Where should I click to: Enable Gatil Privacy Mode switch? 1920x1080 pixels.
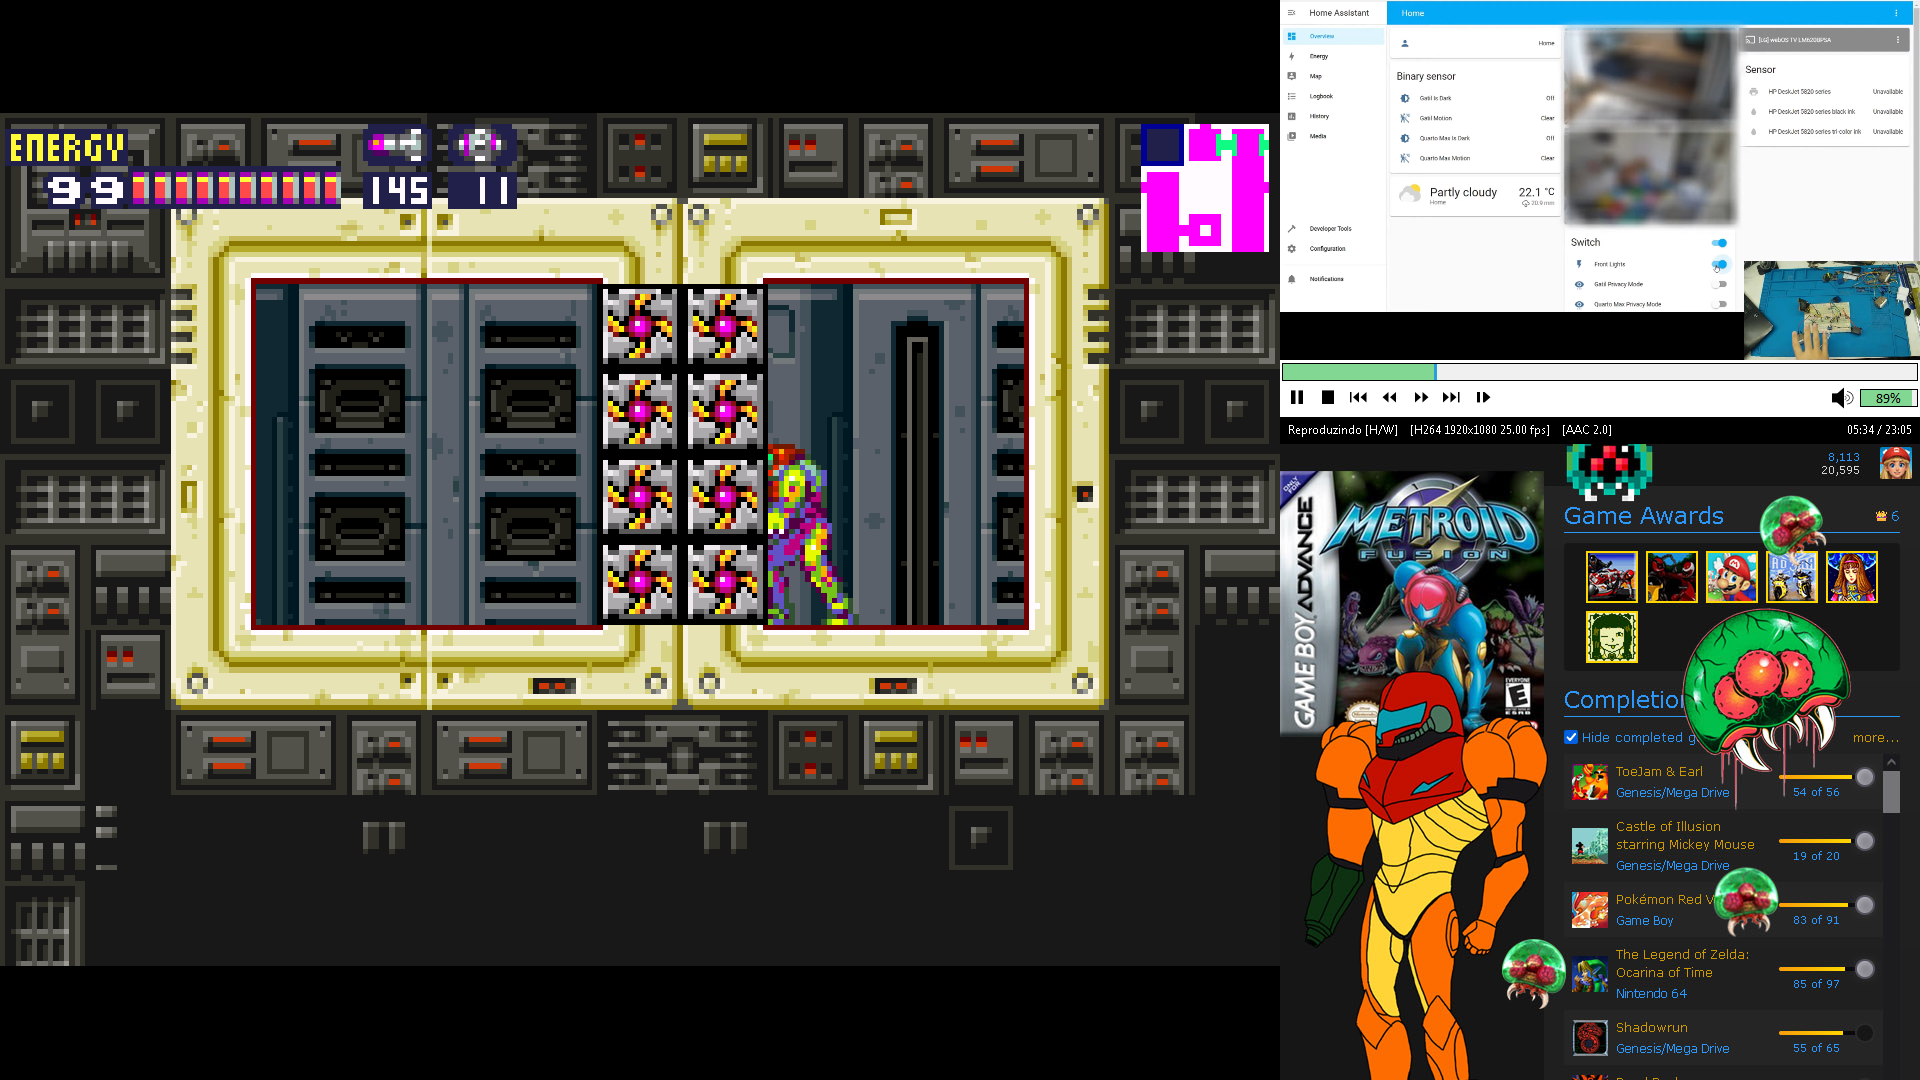tap(1719, 285)
